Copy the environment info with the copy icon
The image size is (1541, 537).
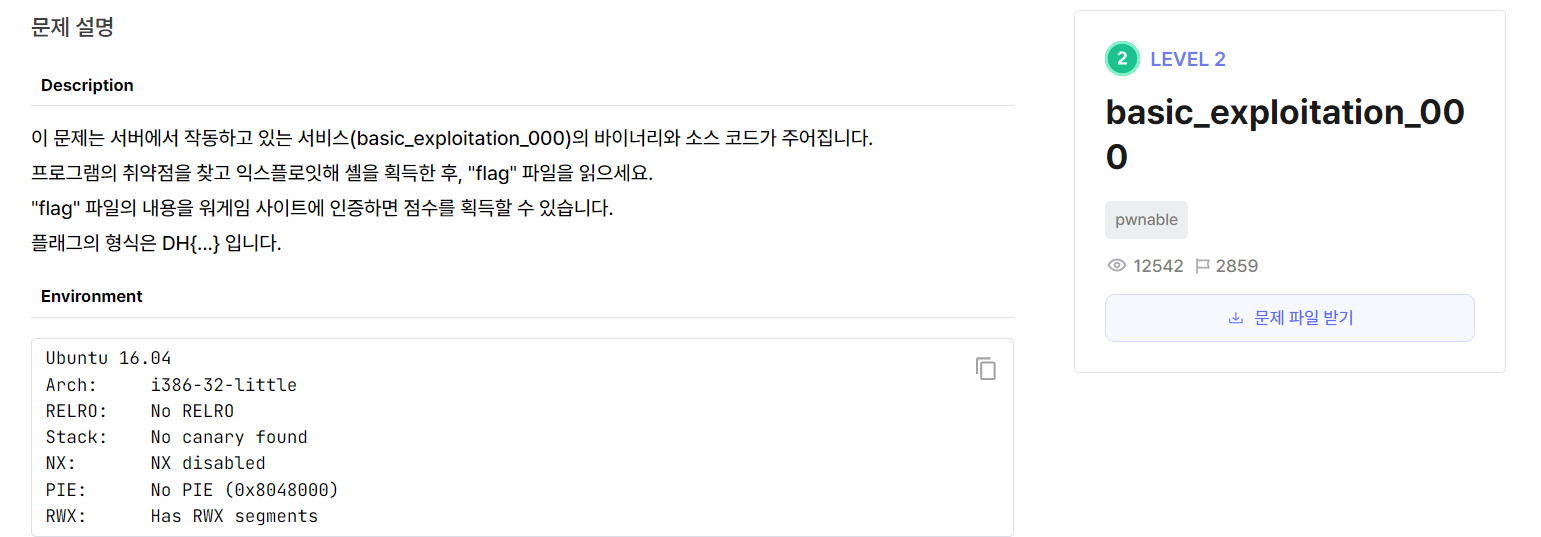point(986,368)
